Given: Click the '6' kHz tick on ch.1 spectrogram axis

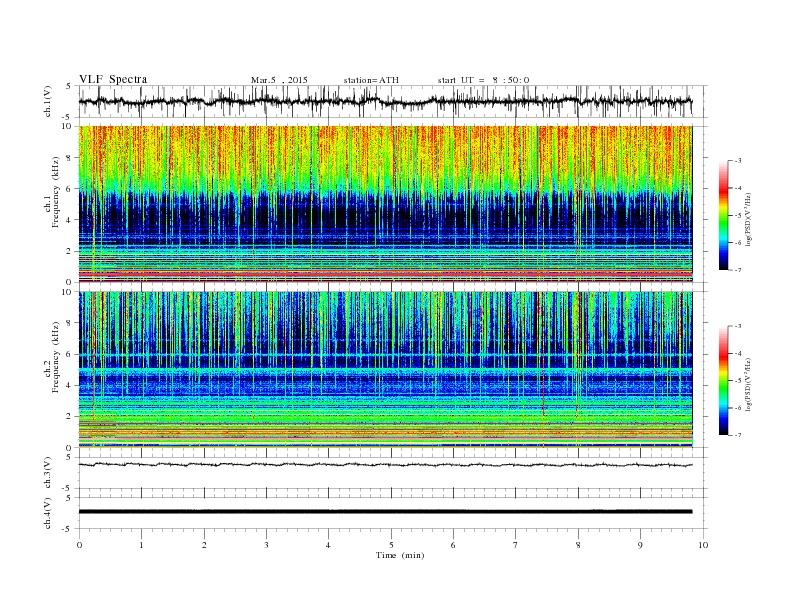Looking at the screenshot, I should (69, 189).
